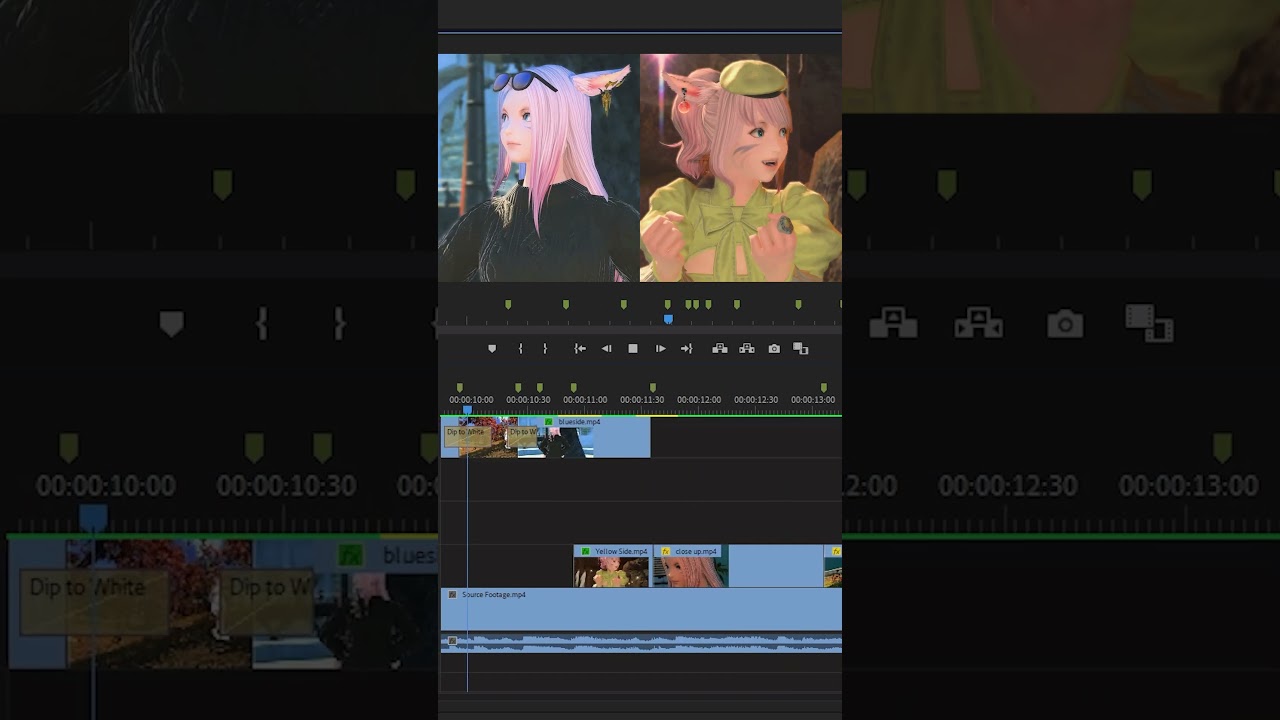Open Comparison View with the overlapping squares icon

pos(800,349)
